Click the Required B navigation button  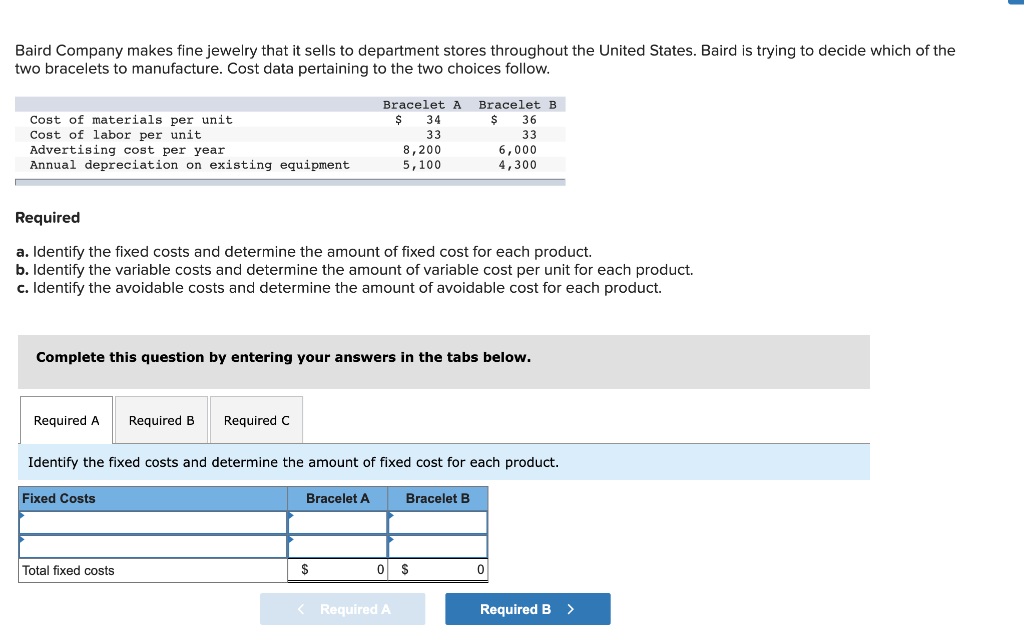527,608
